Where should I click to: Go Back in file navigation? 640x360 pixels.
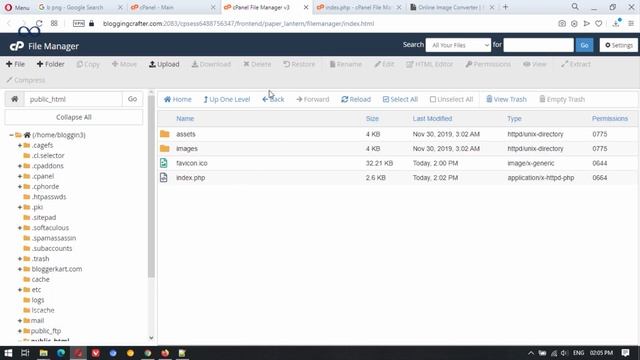click(273, 99)
